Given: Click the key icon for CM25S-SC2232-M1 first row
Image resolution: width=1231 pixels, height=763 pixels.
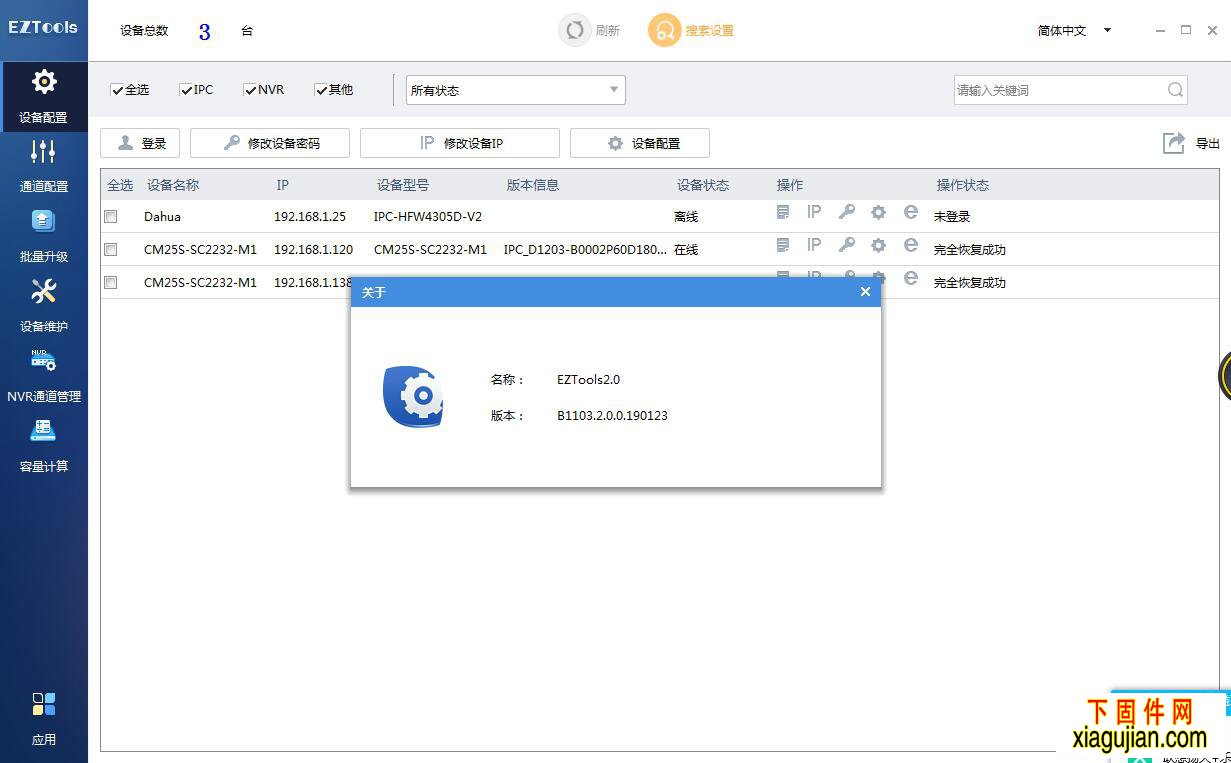Looking at the screenshot, I should (x=846, y=245).
